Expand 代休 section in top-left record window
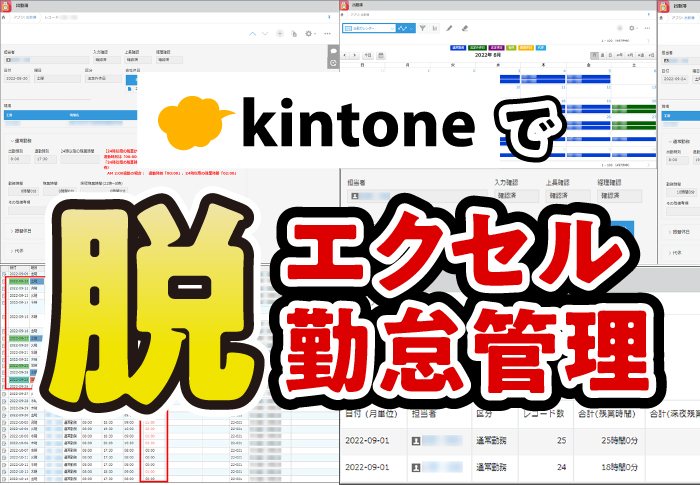Screen dimensions: 700x485 pos(17,251)
